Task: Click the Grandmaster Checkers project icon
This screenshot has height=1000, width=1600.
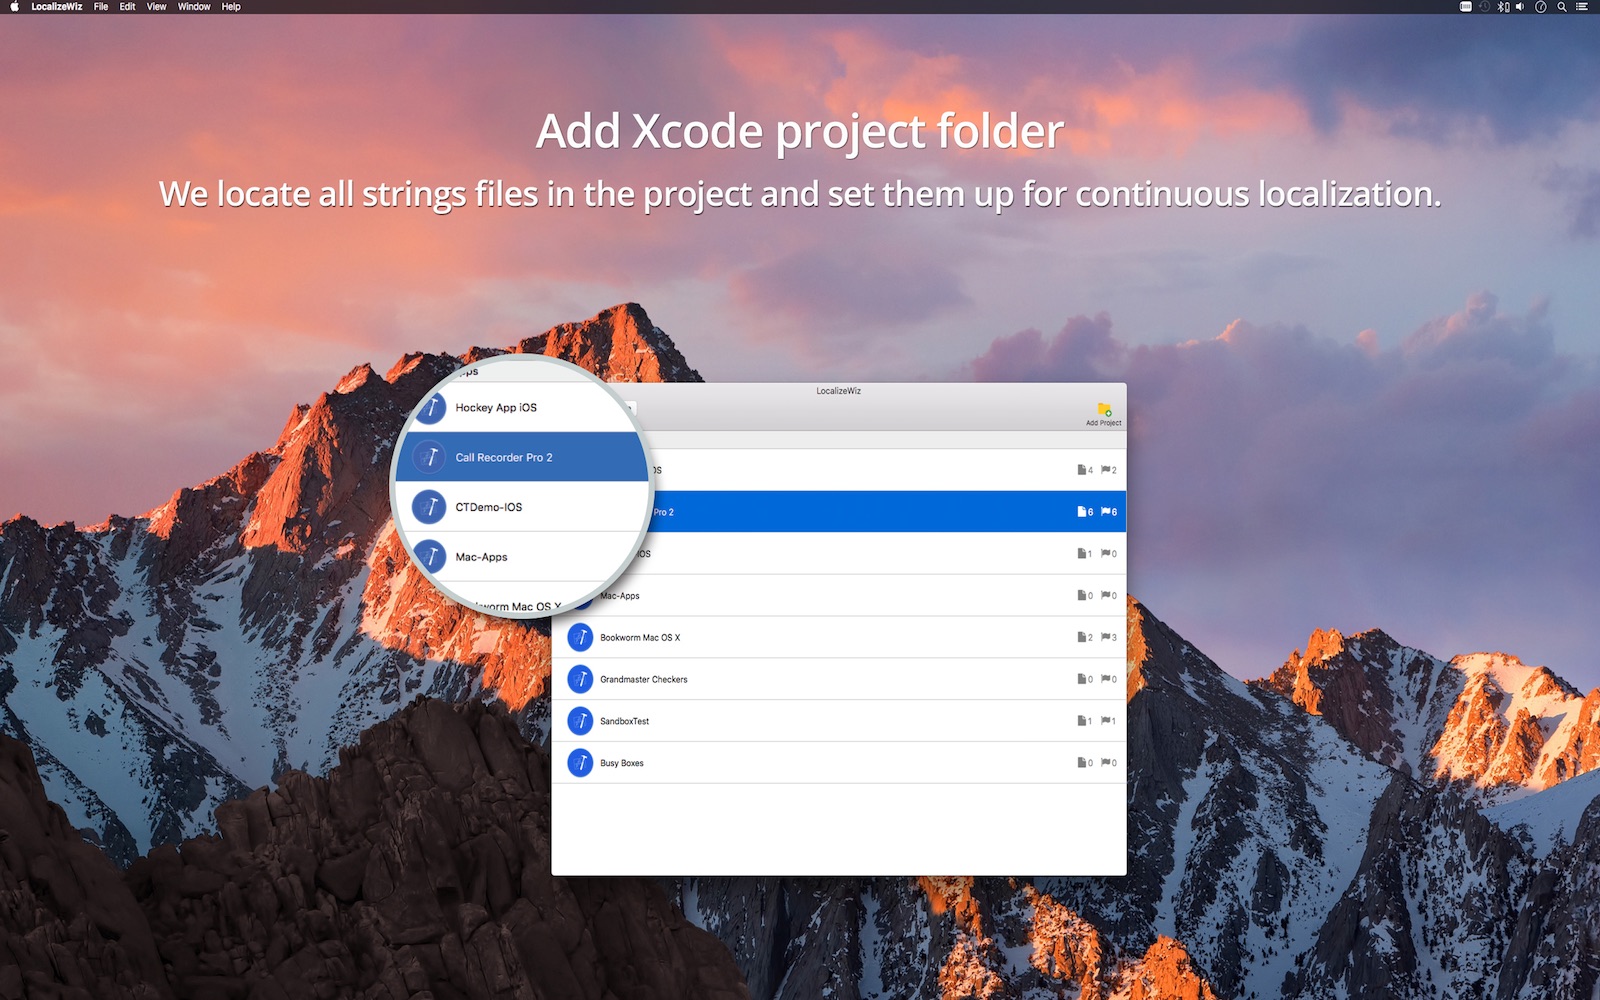Action: point(580,680)
